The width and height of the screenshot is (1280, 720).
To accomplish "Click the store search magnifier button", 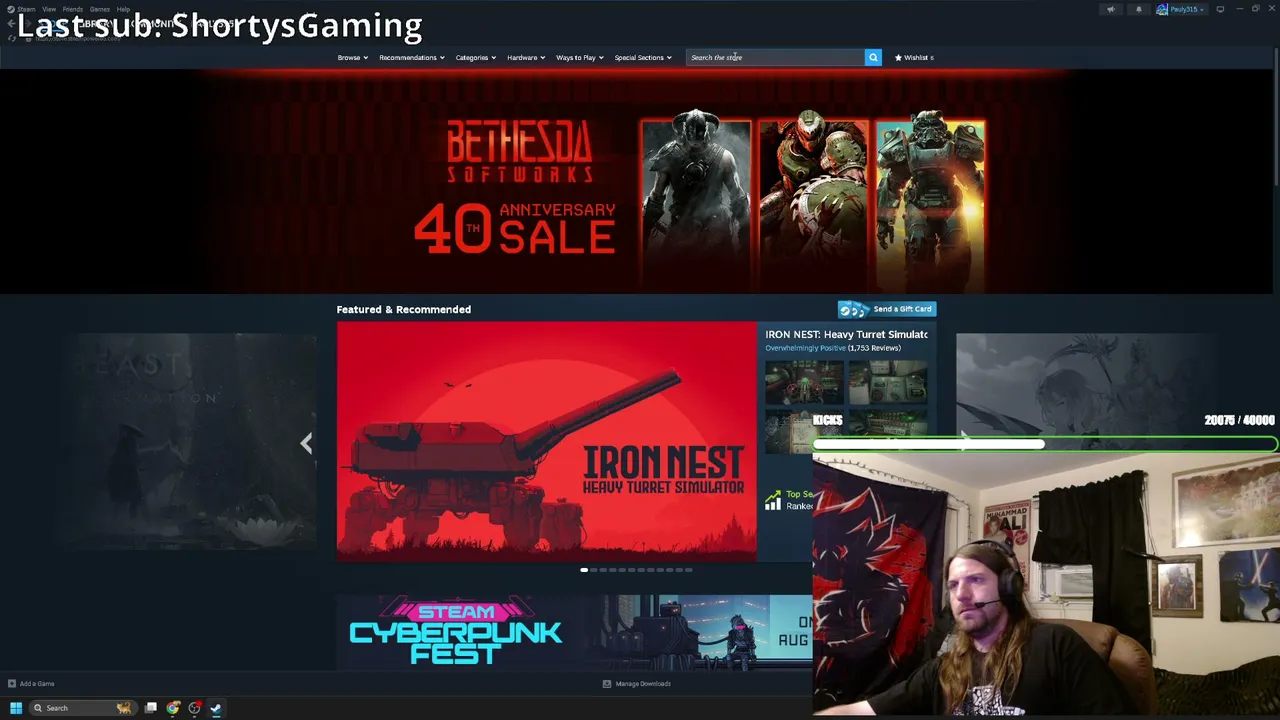I will click(x=873, y=57).
